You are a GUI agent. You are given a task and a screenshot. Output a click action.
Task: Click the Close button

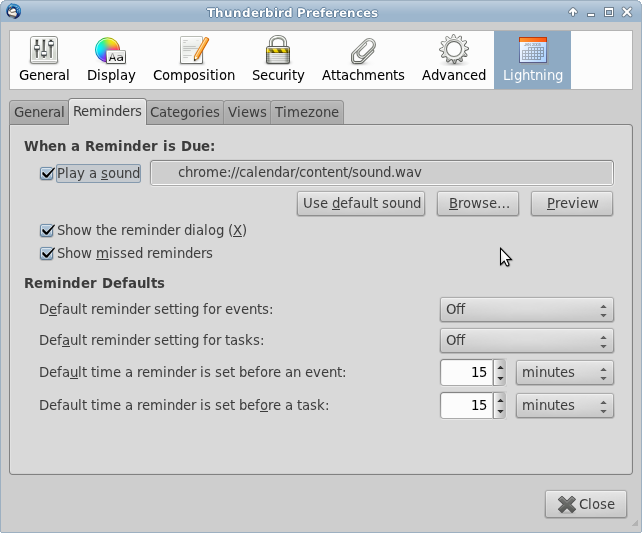click(x=586, y=504)
